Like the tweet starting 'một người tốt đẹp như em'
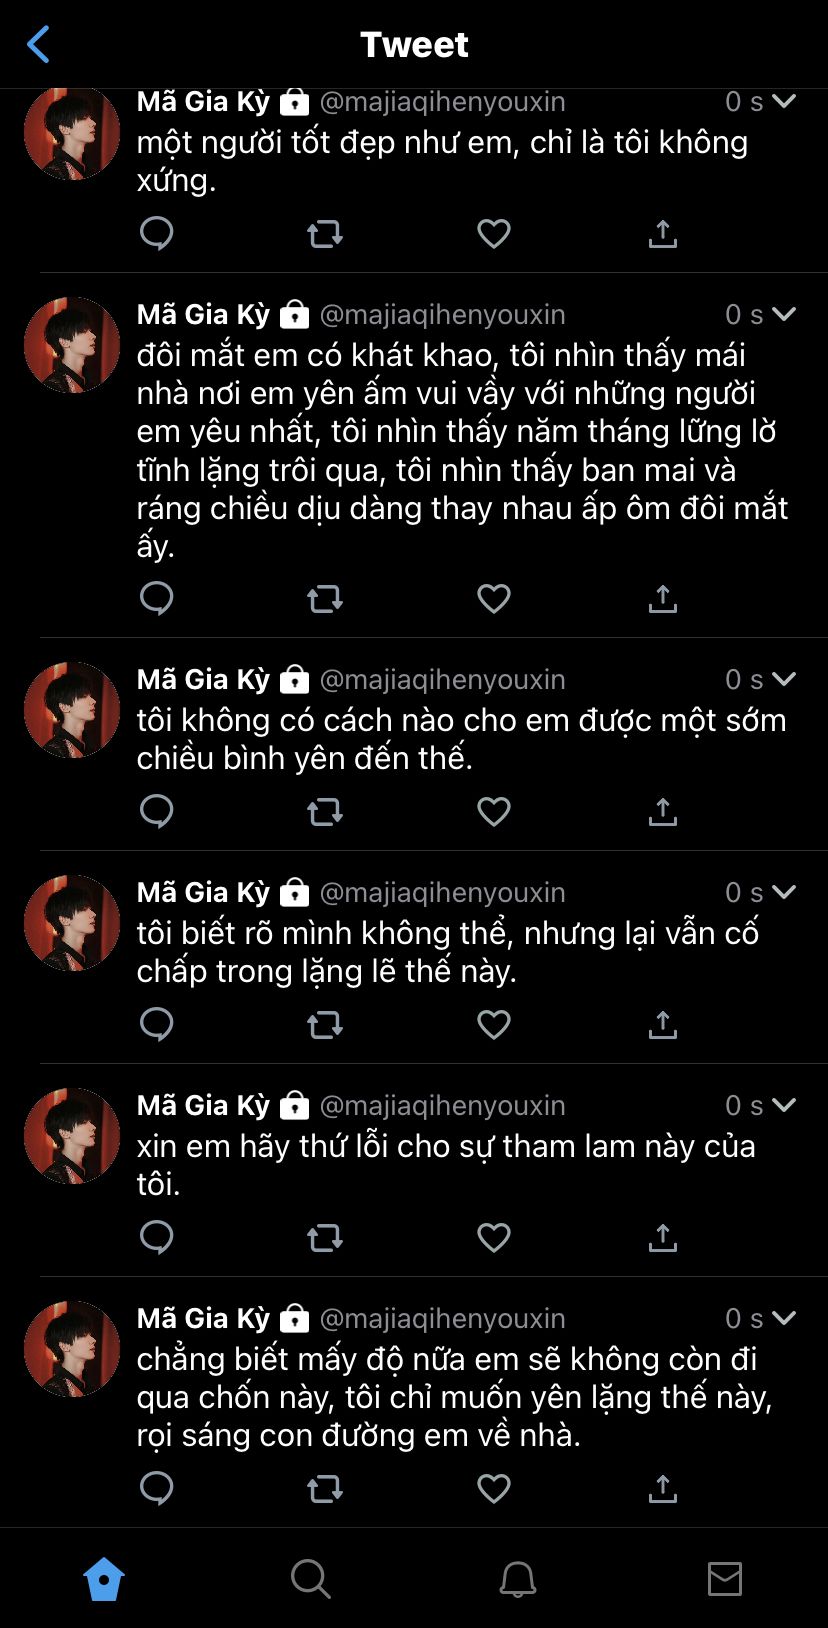This screenshot has height=1628, width=828. click(x=494, y=234)
